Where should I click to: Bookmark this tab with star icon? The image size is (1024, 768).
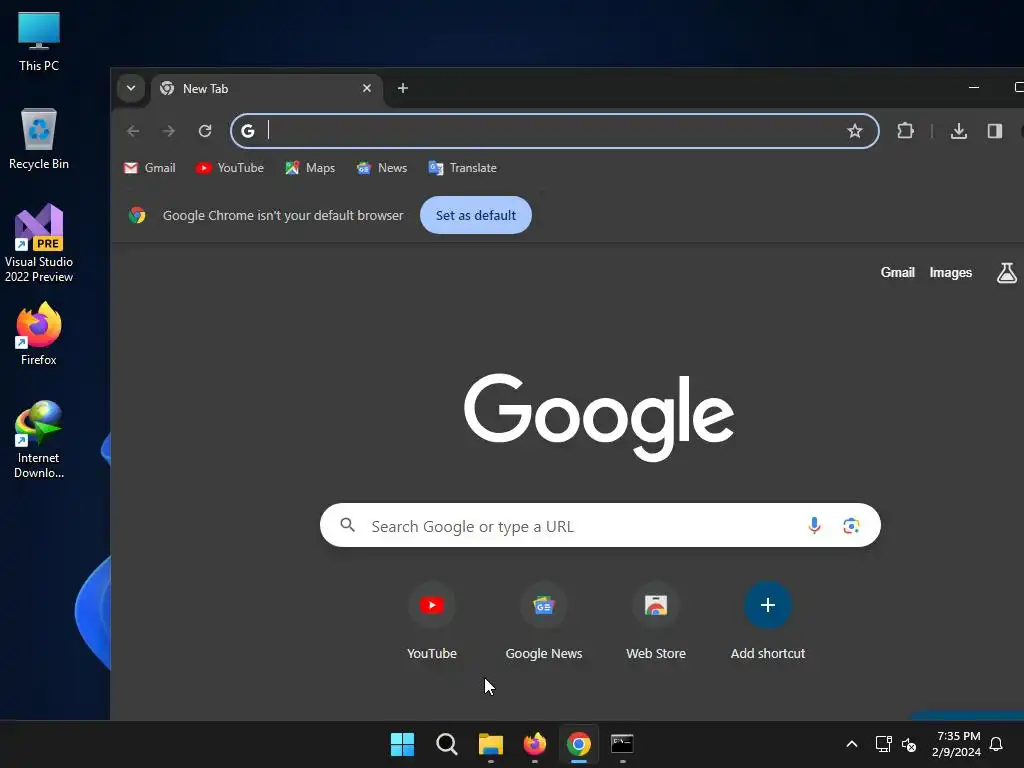854,131
